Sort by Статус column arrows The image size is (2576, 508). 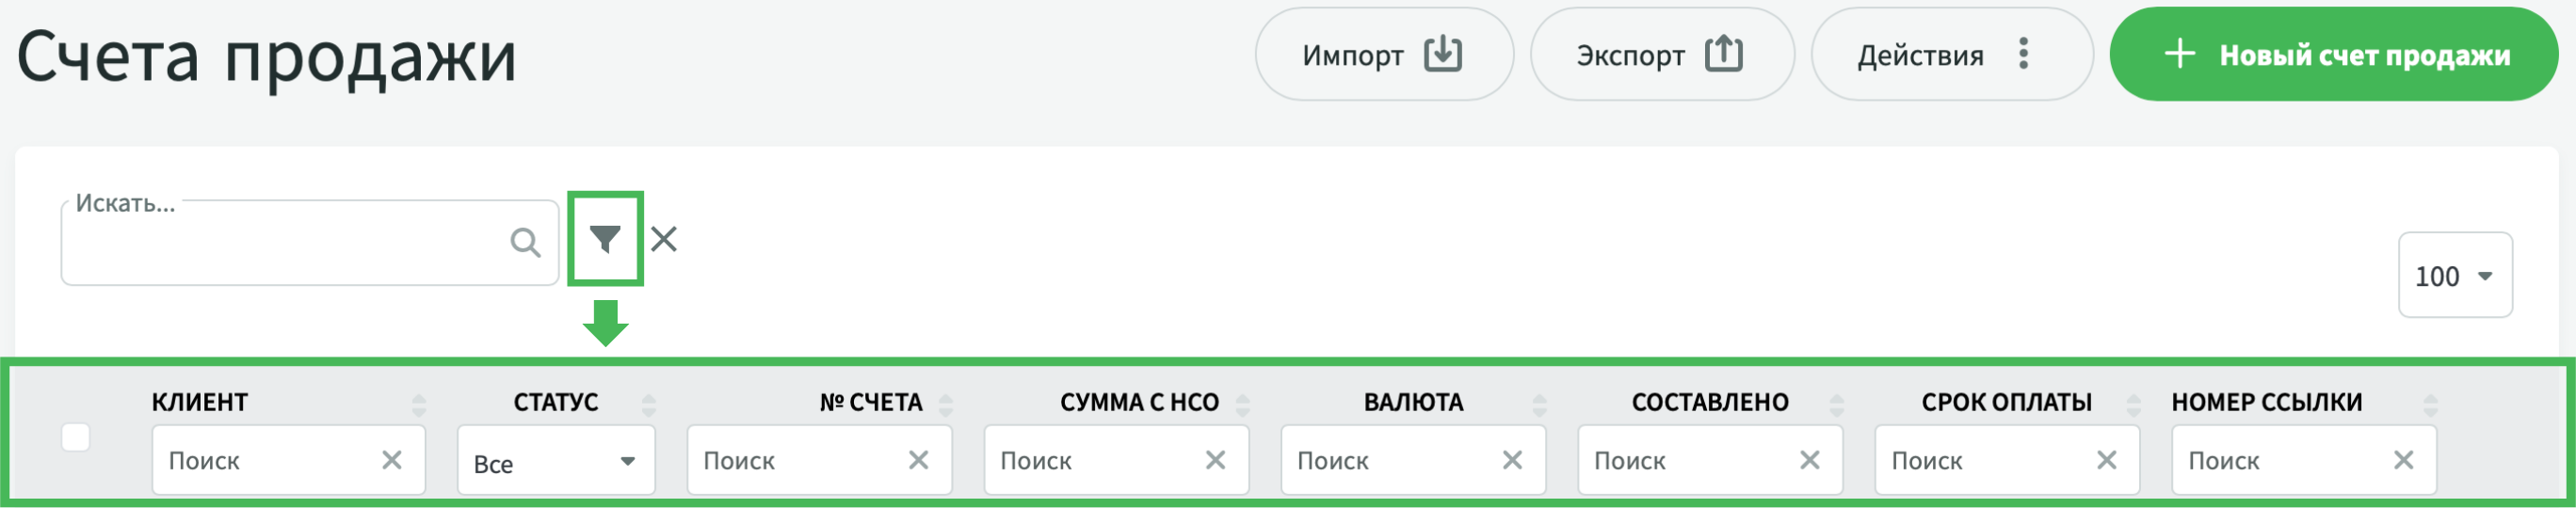649,404
